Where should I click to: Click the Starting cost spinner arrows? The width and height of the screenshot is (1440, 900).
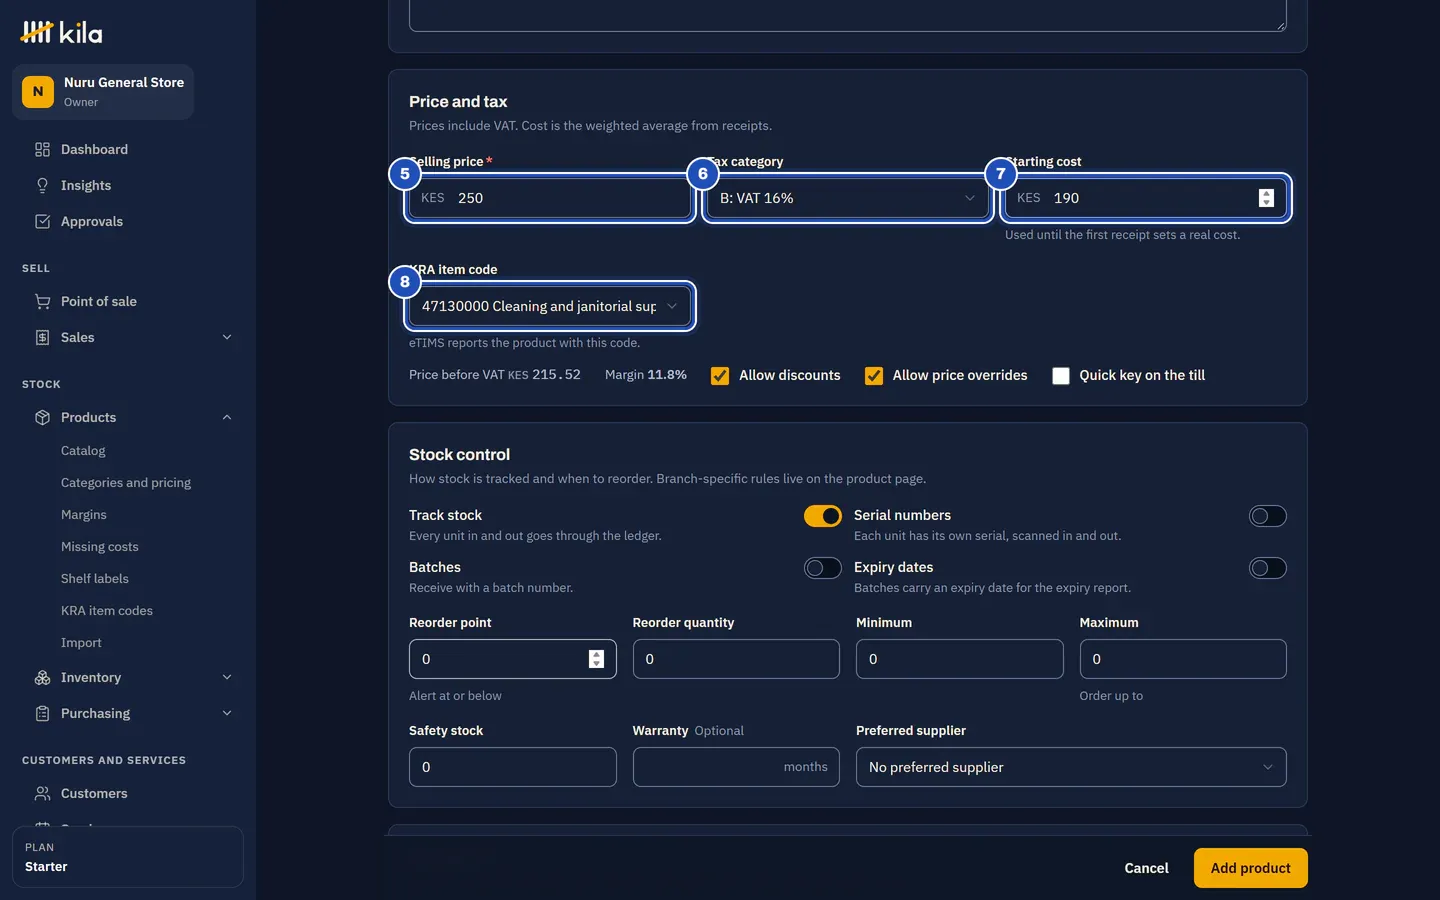tap(1266, 198)
